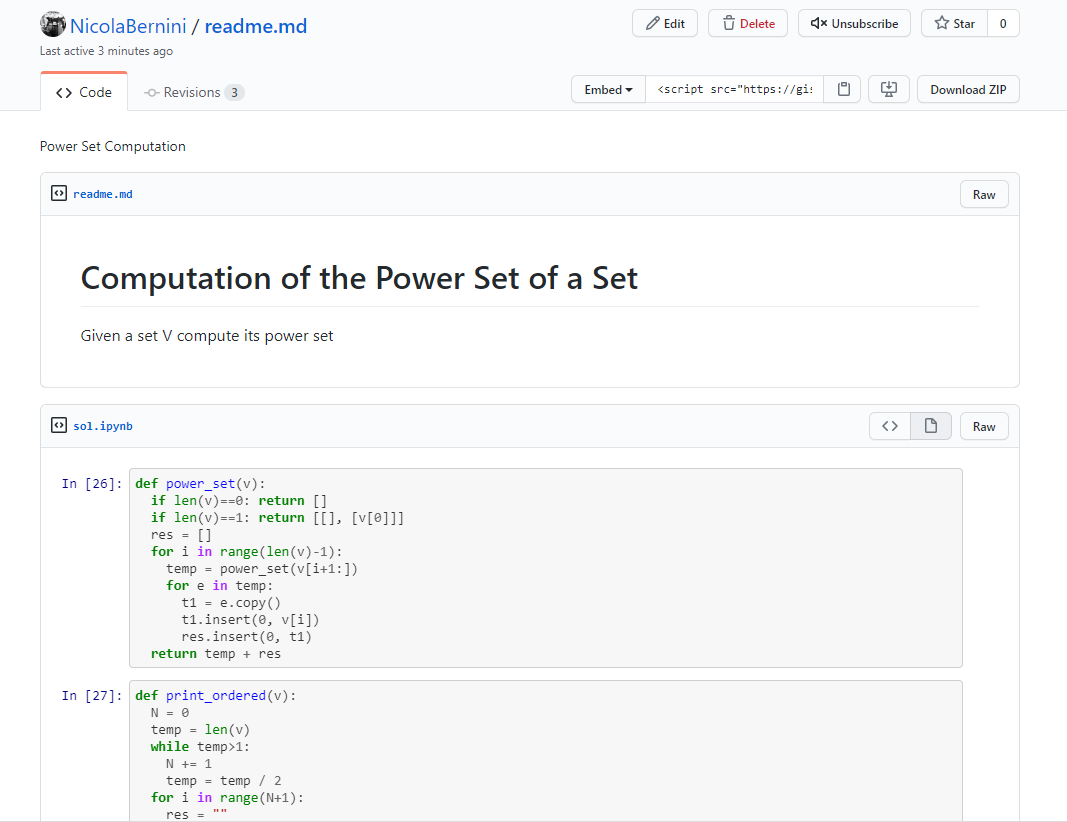
Task: Click the 'Given a set V compute its power set' text
Action: 207,336
